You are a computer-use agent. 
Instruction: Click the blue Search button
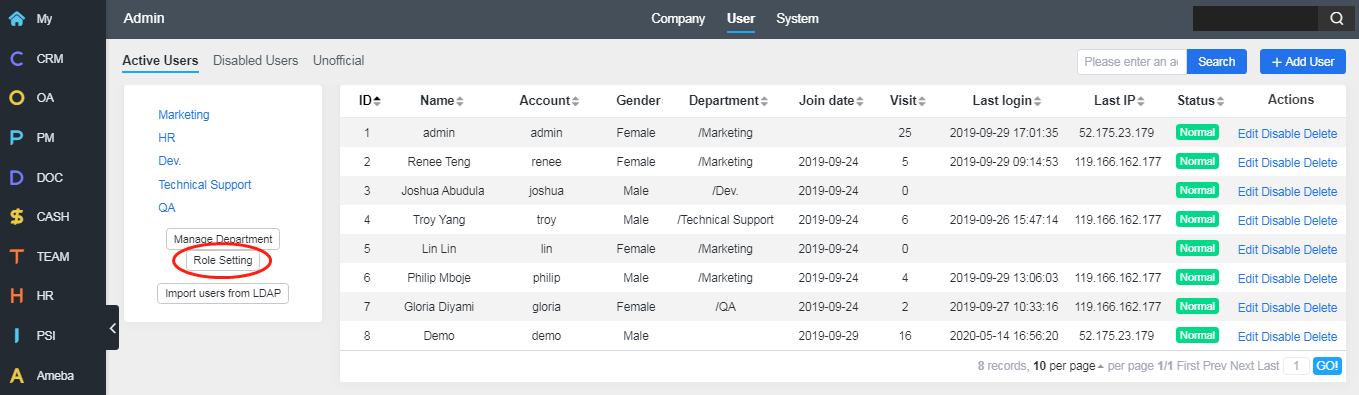click(1217, 62)
